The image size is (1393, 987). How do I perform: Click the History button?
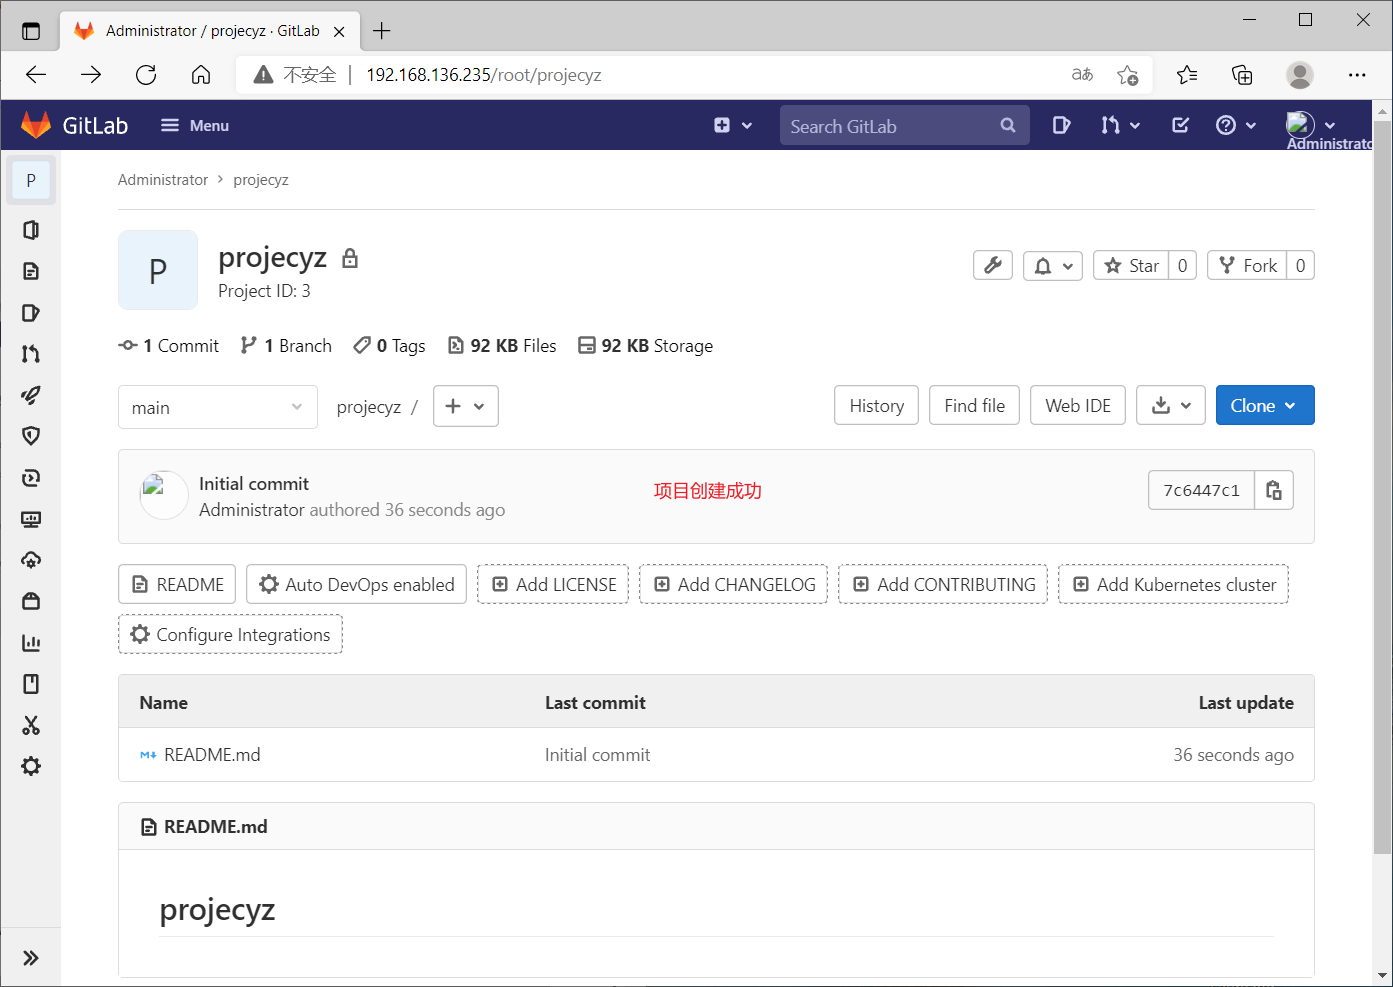coord(877,405)
